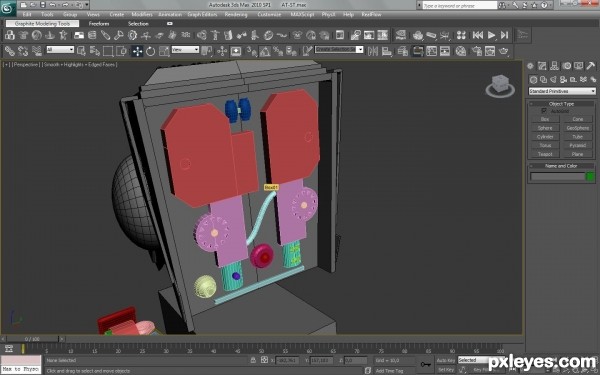Viewport: 600px width, 375px height.
Task: Open the Rendering menu
Action: pos(236,15)
